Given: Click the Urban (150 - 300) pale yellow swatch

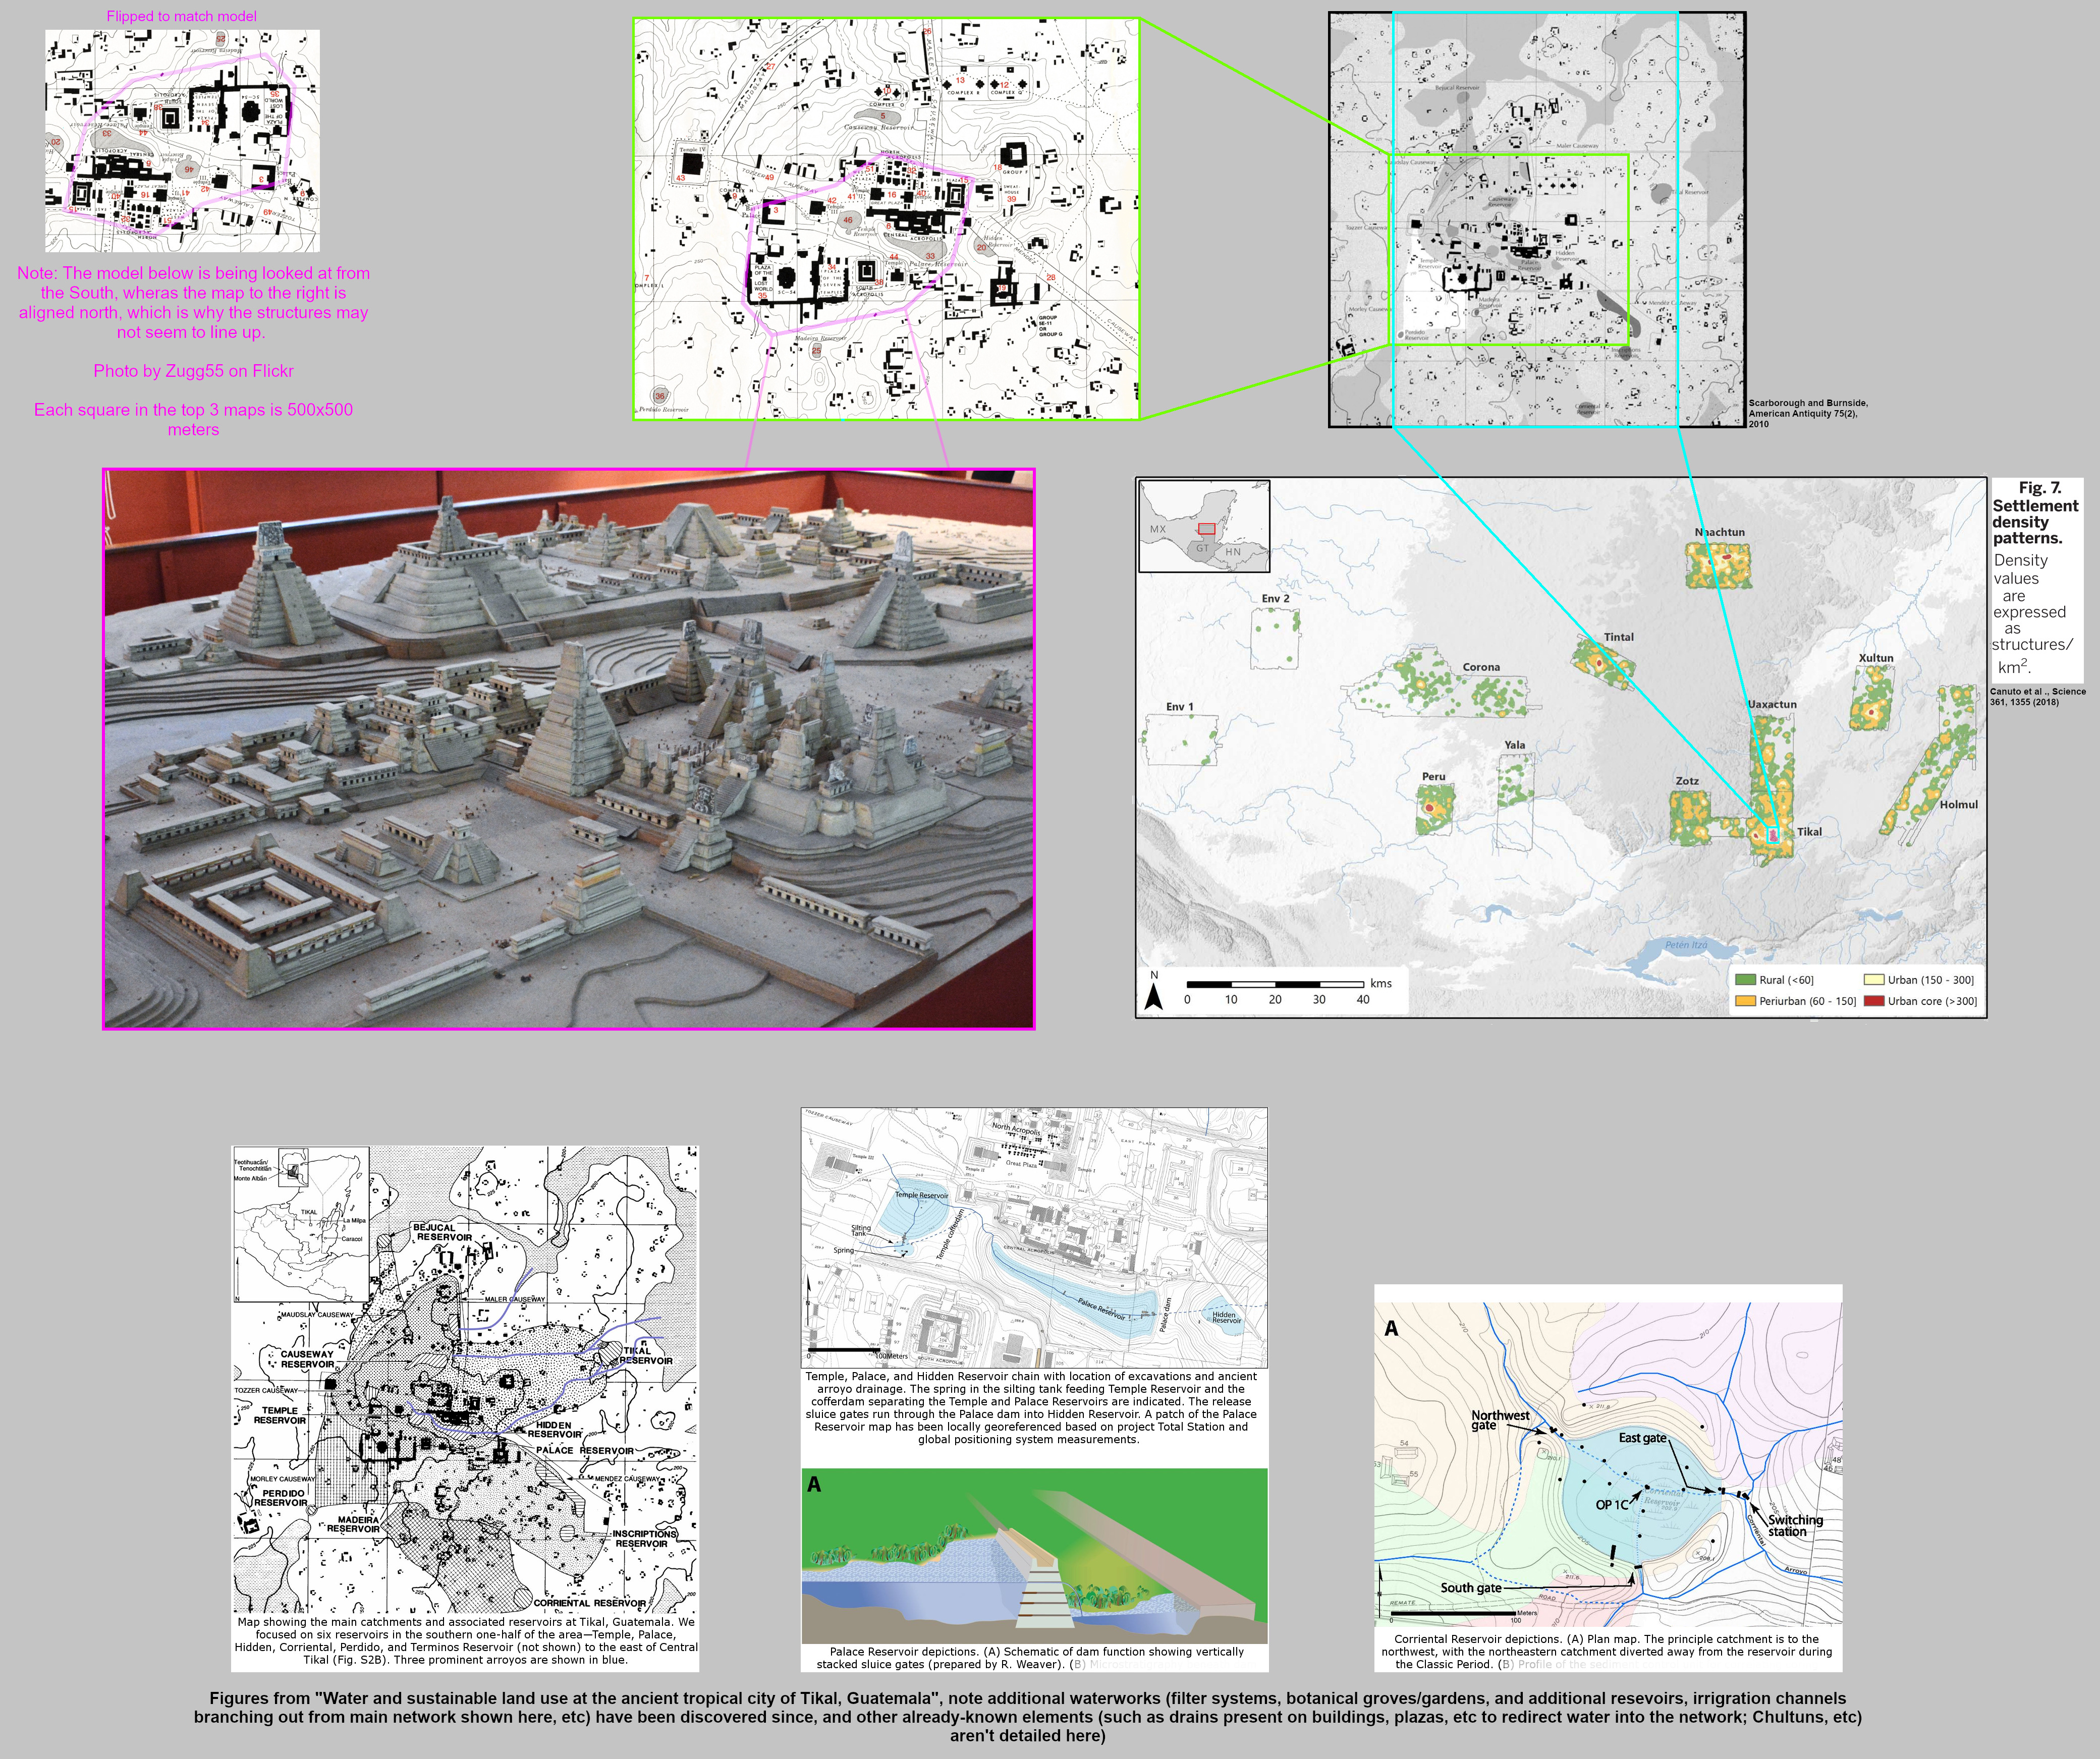Looking at the screenshot, I should point(1874,980).
